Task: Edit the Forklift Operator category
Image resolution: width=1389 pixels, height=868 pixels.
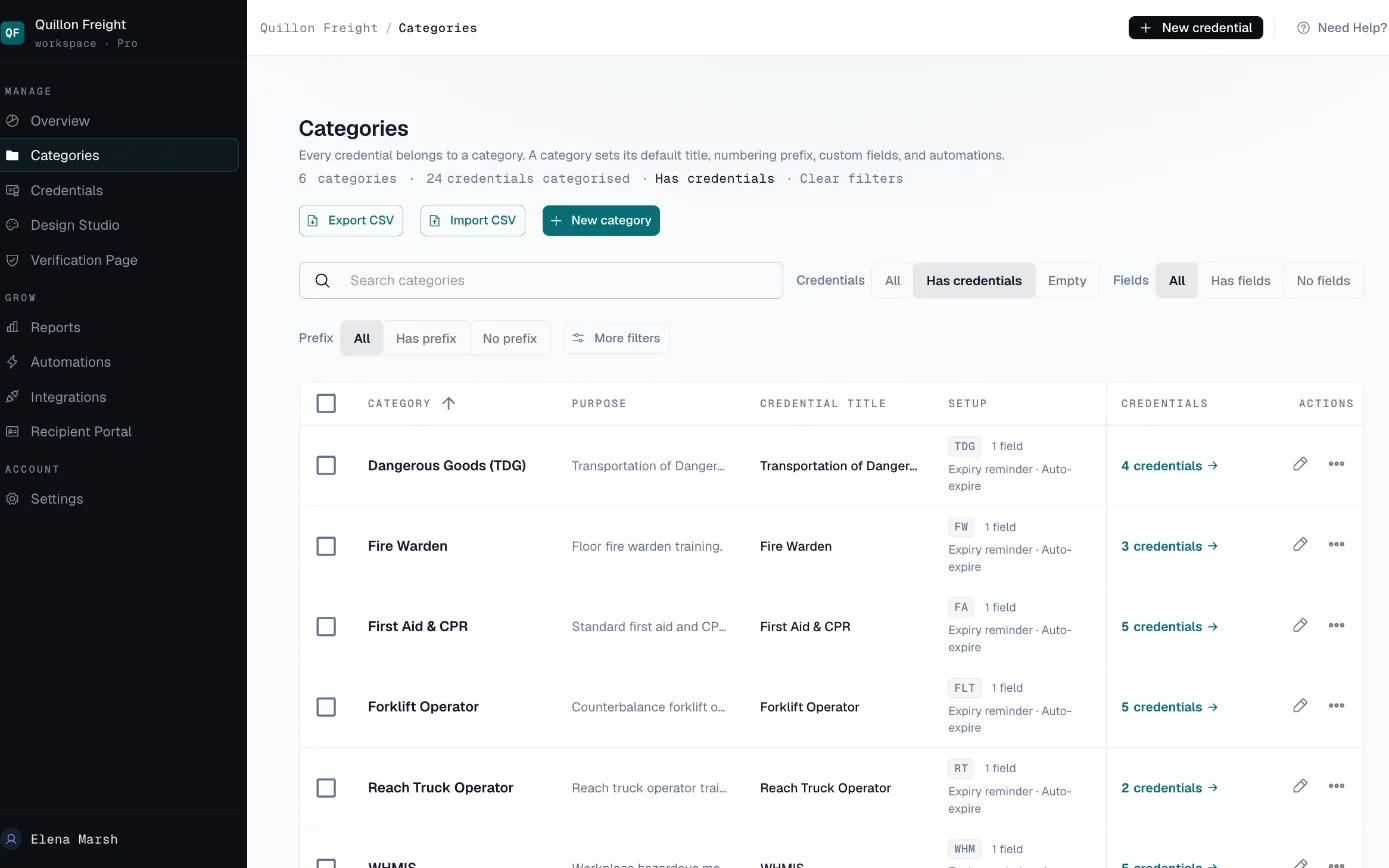Action: click(1300, 706)
